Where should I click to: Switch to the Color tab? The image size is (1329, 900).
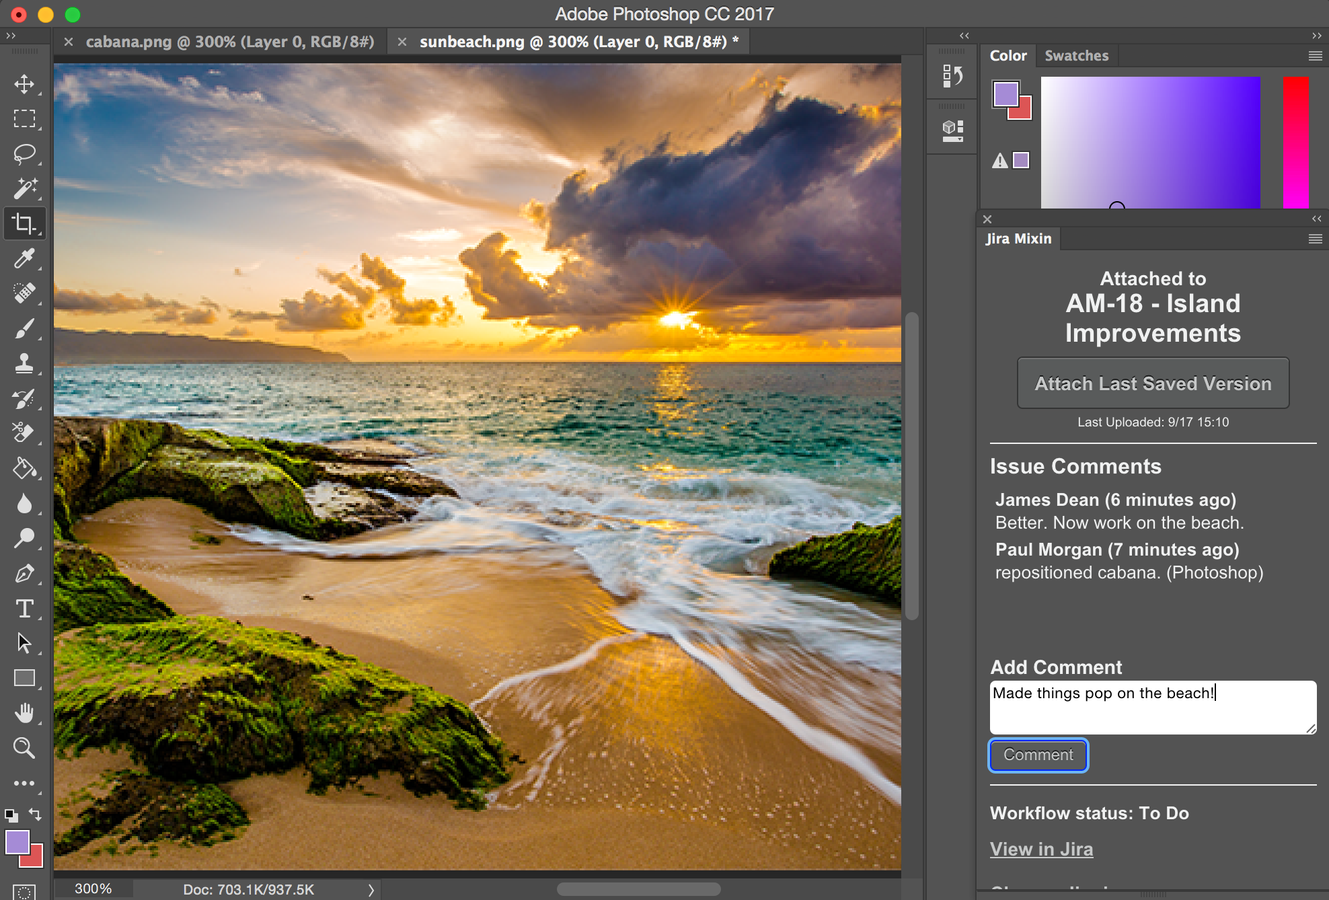pyautogui.click(x=1008, y=56)
